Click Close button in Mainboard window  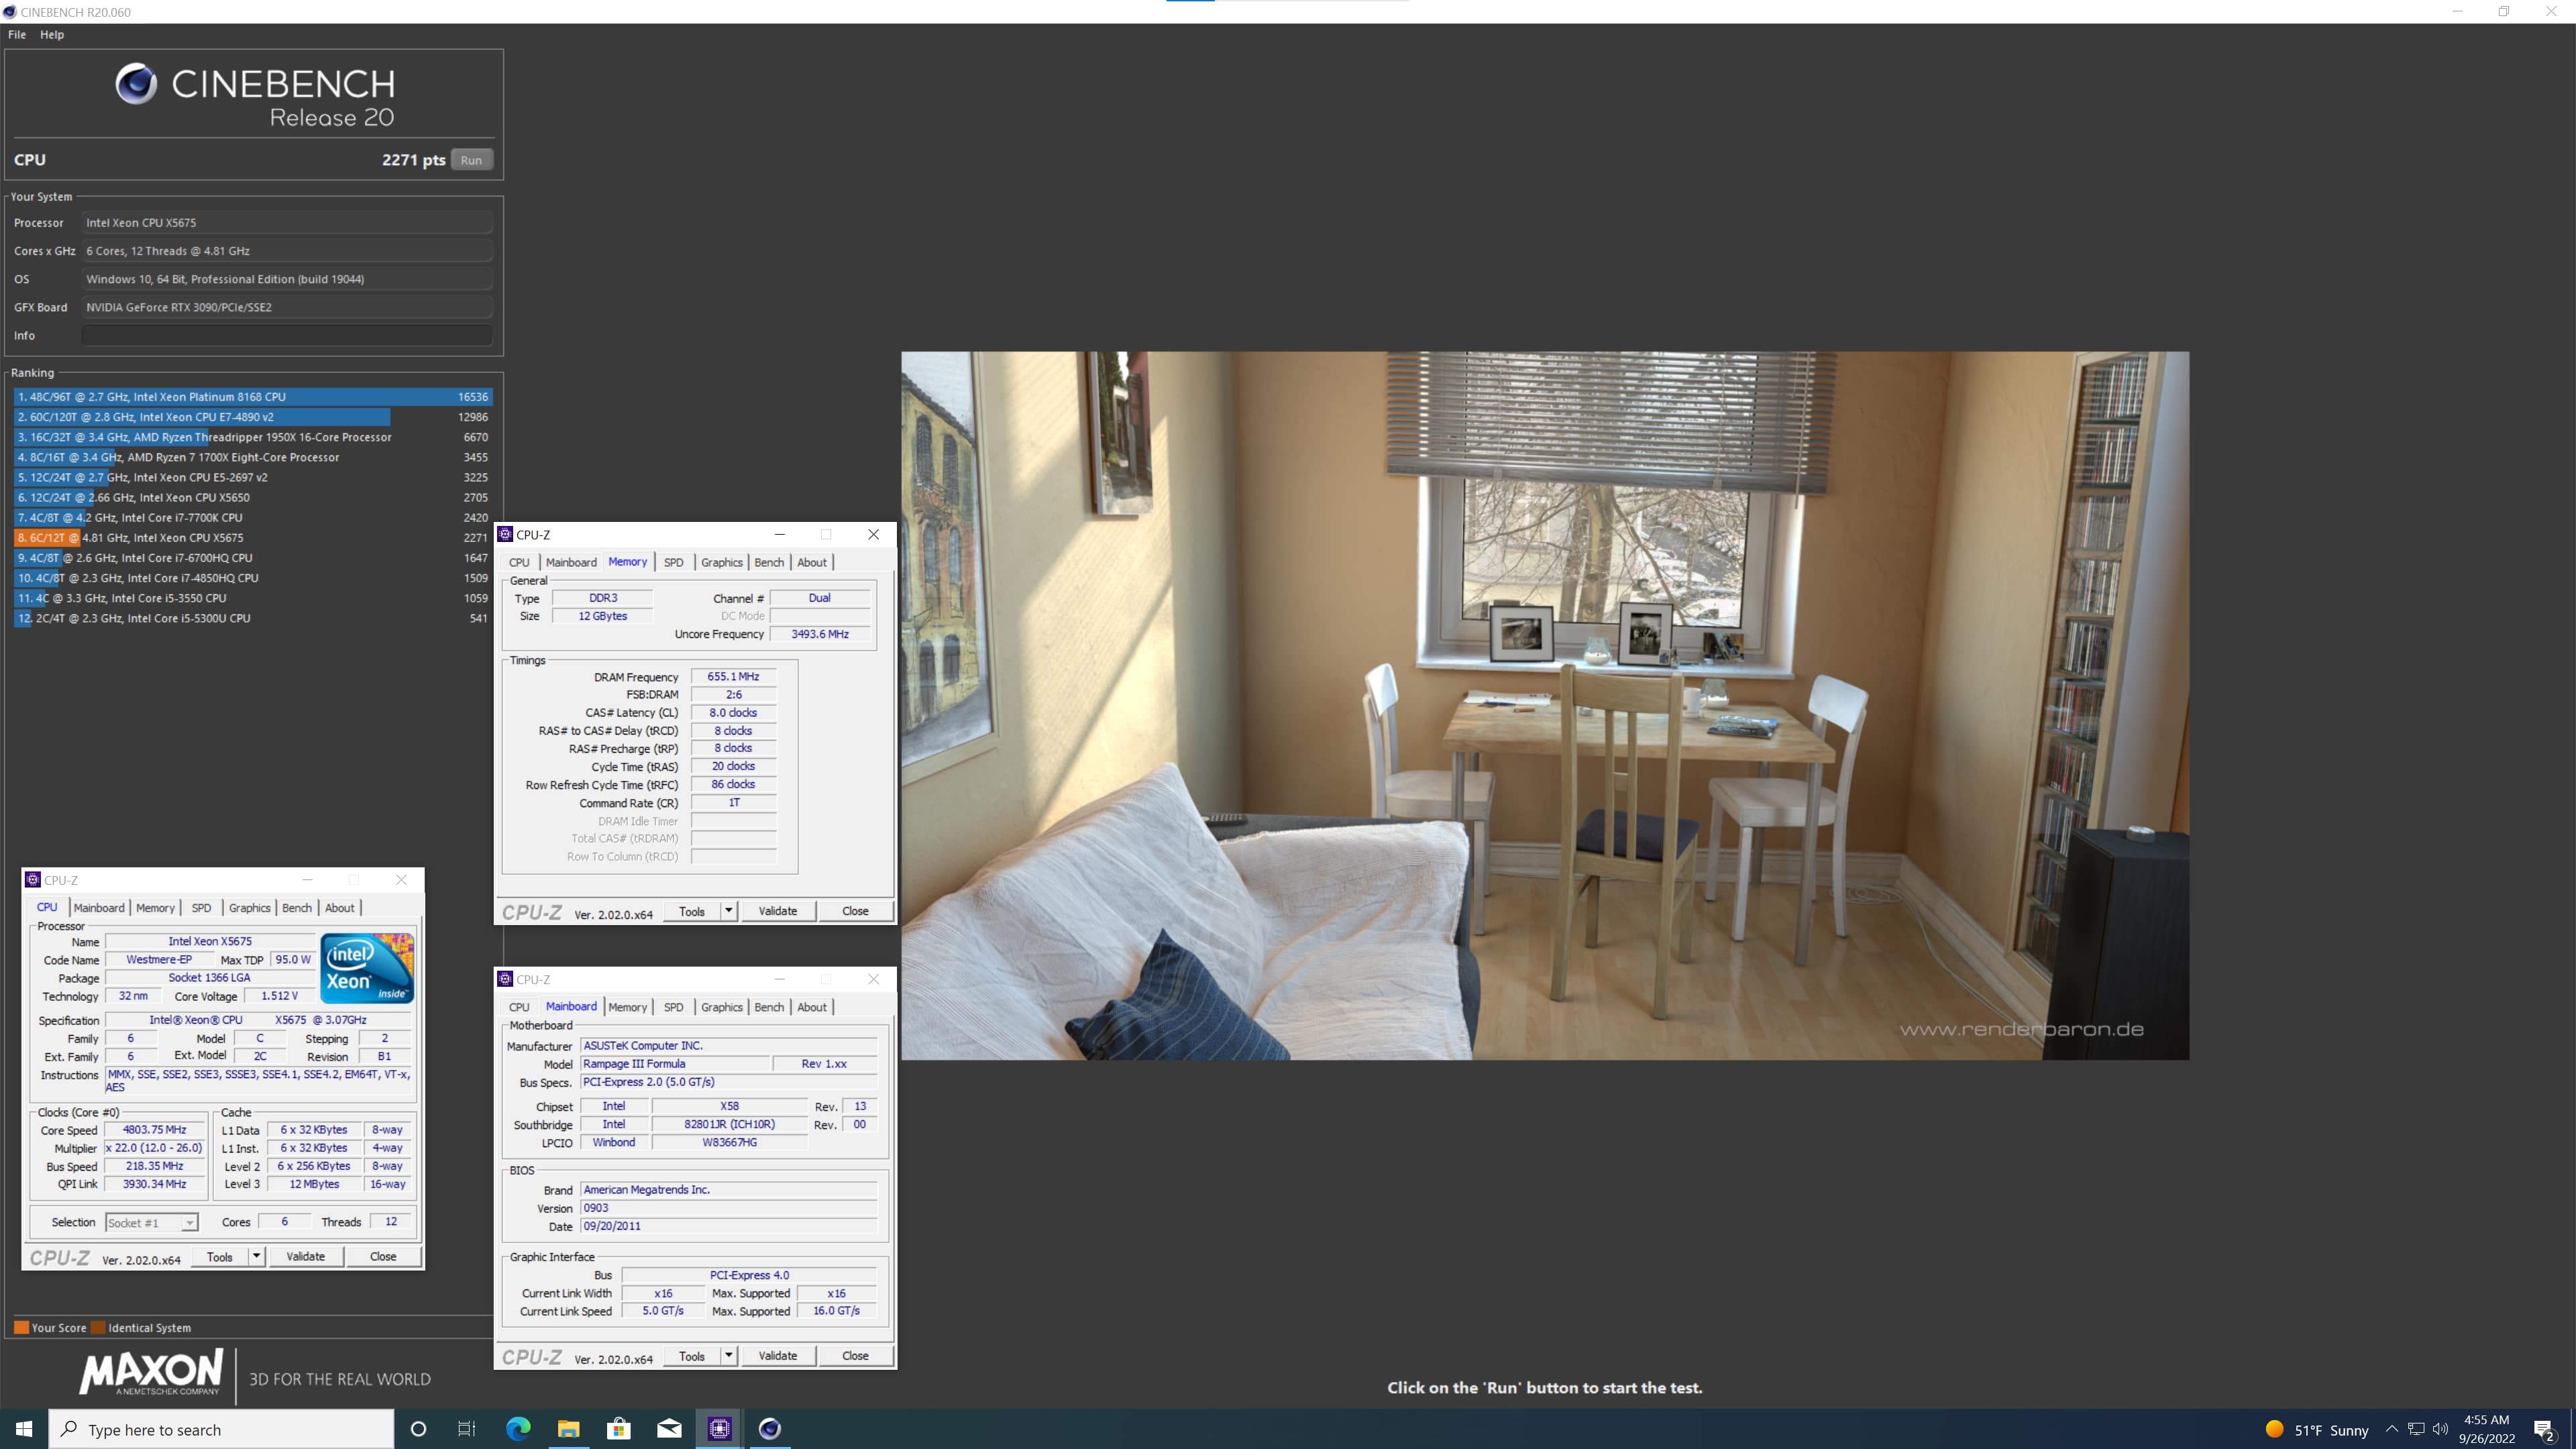coord(855,1356)
